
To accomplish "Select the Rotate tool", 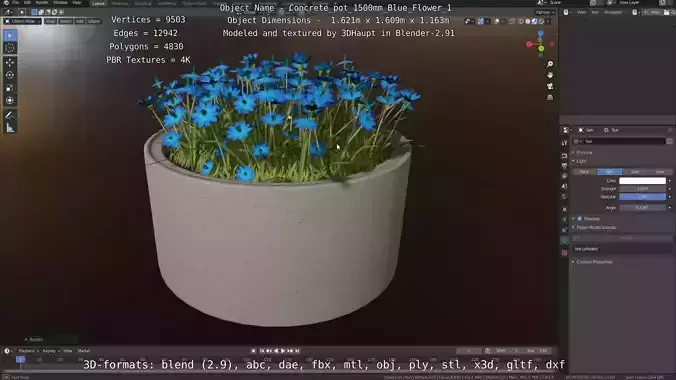I will (x=10, y=75).
